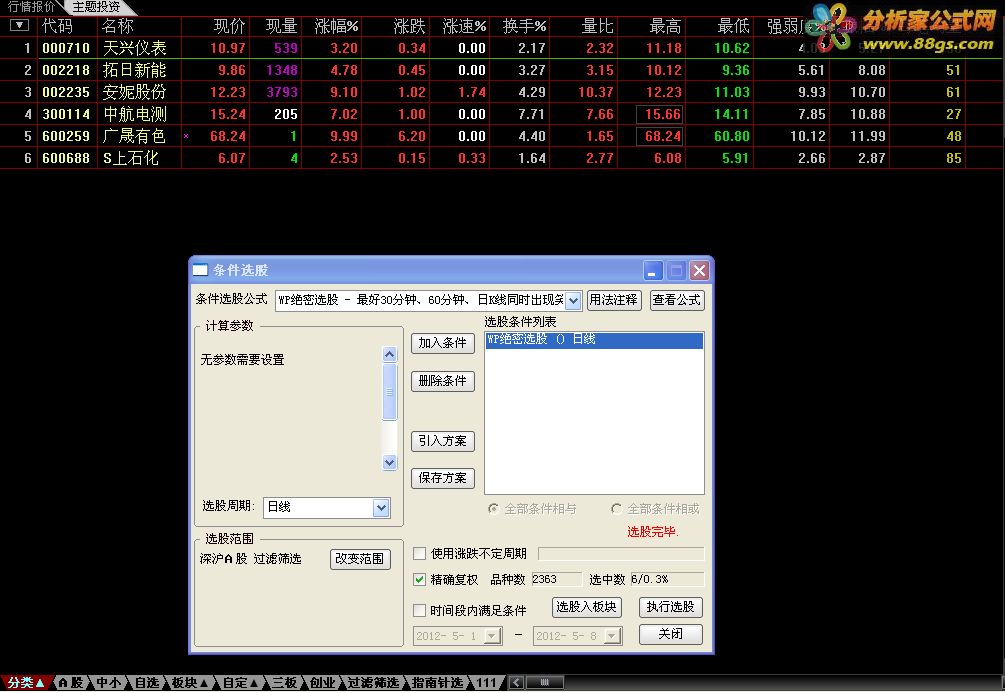Open the 指南针选 bottom tab
Image resolution: width=1005 pixels, height=693 pixels.
(437, 683)
